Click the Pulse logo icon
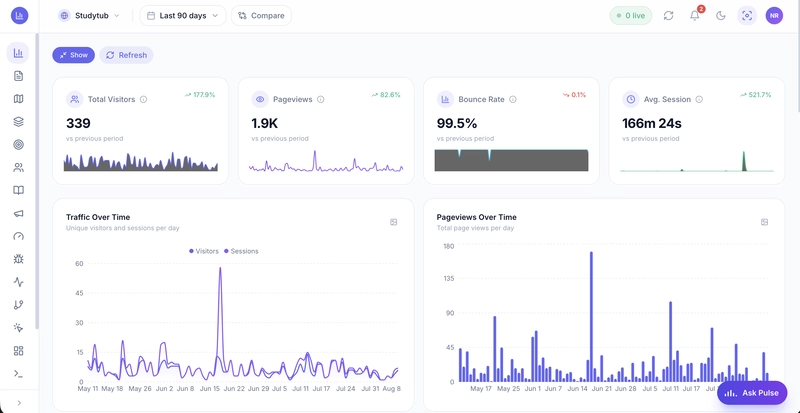This screenshot has width=800, height=413. (x=19, y=15)
